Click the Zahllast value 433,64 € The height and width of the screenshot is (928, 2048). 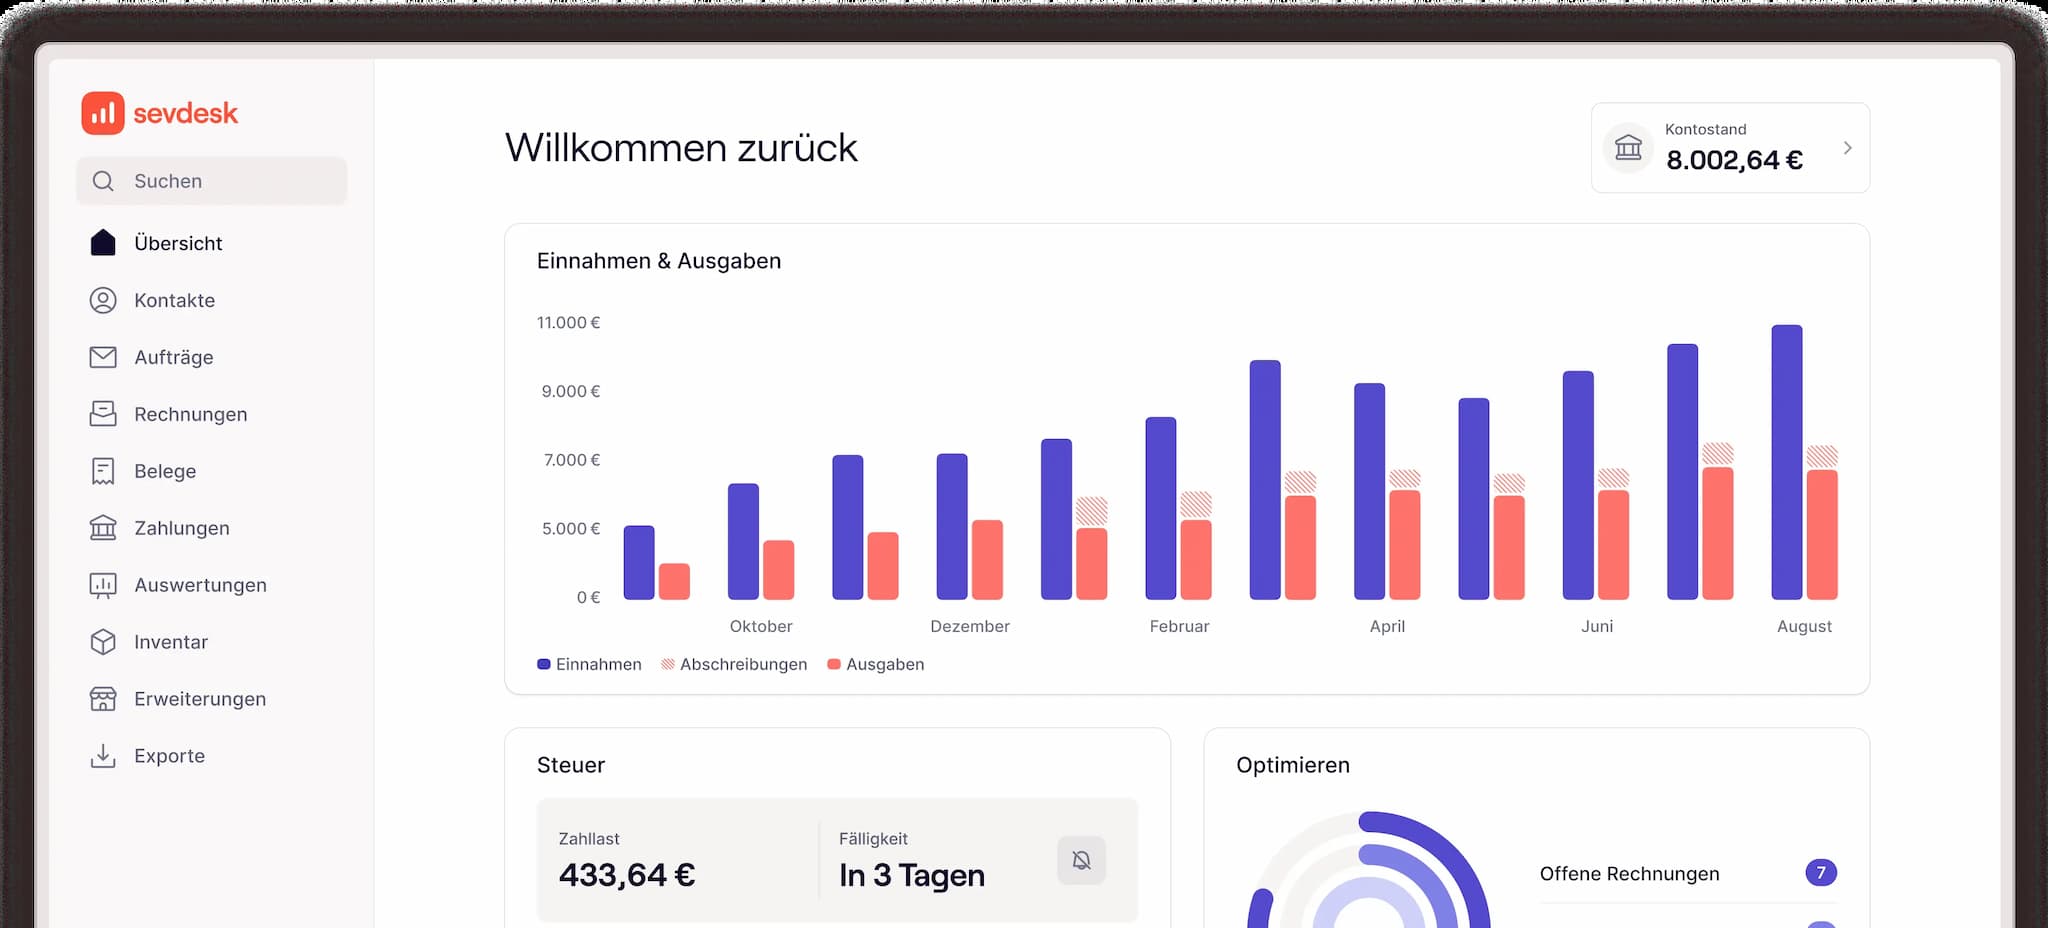point(627,875)
